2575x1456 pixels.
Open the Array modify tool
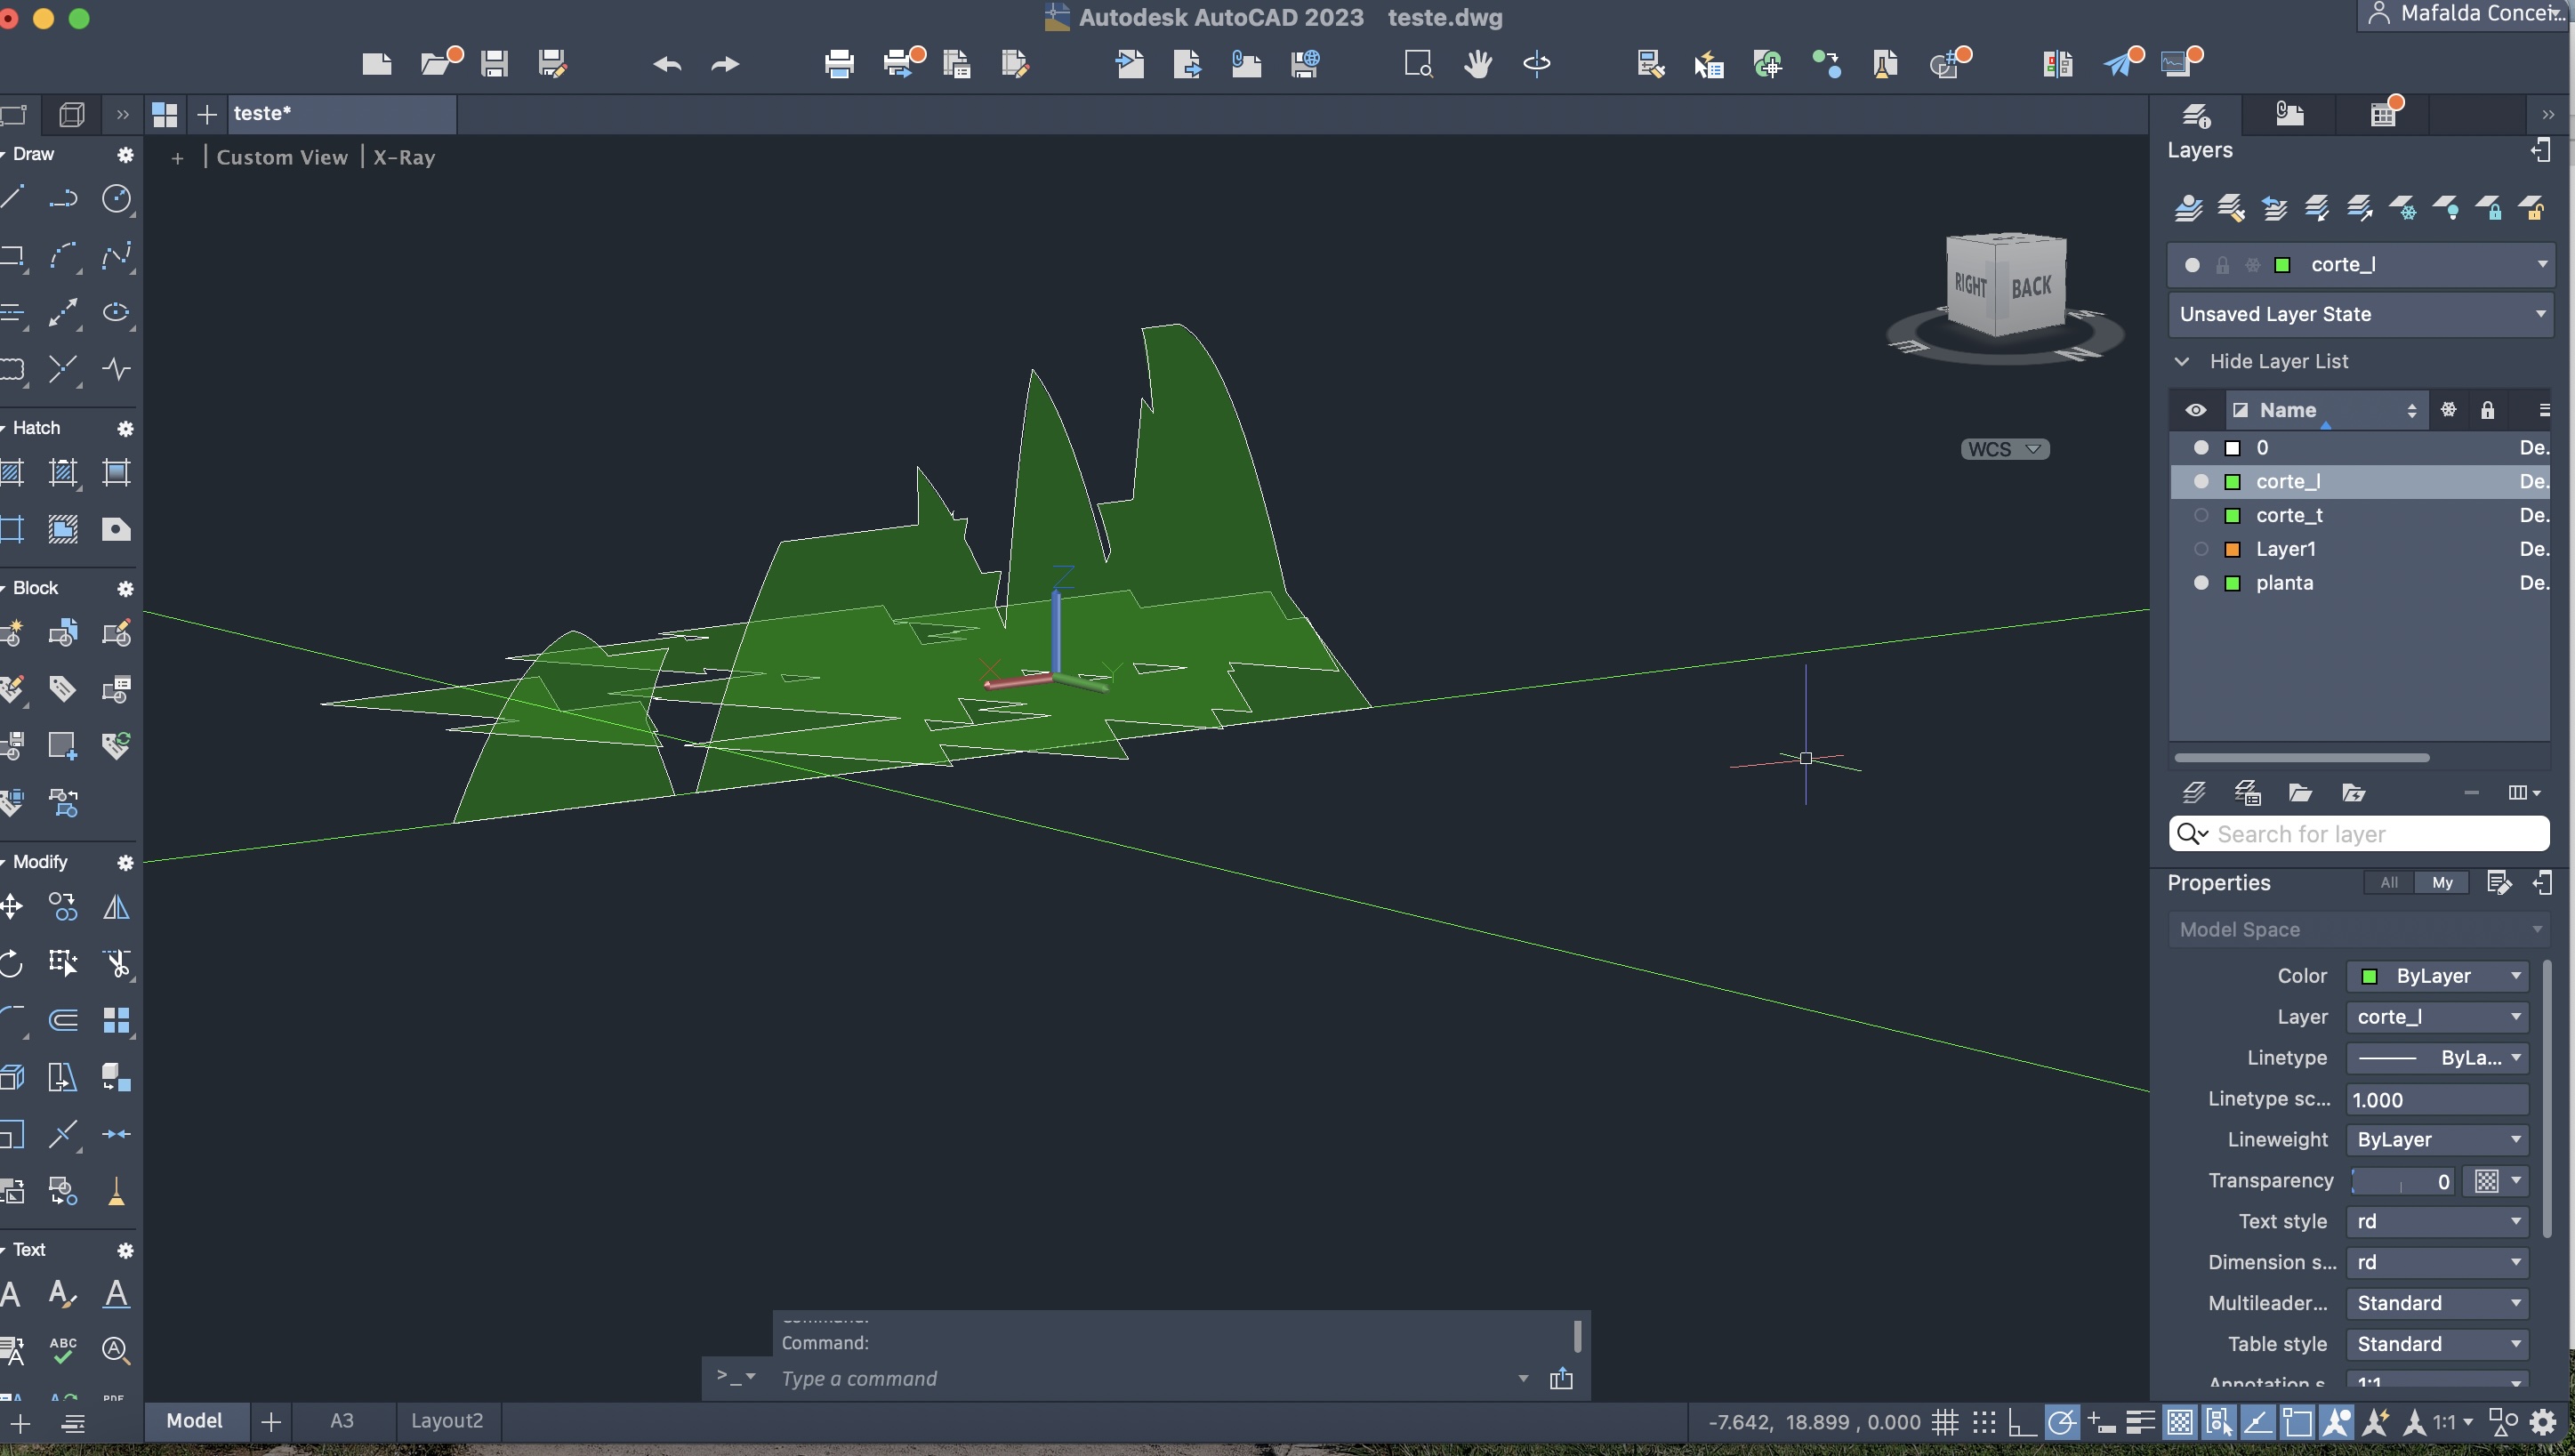click(x=117, y=1020)
